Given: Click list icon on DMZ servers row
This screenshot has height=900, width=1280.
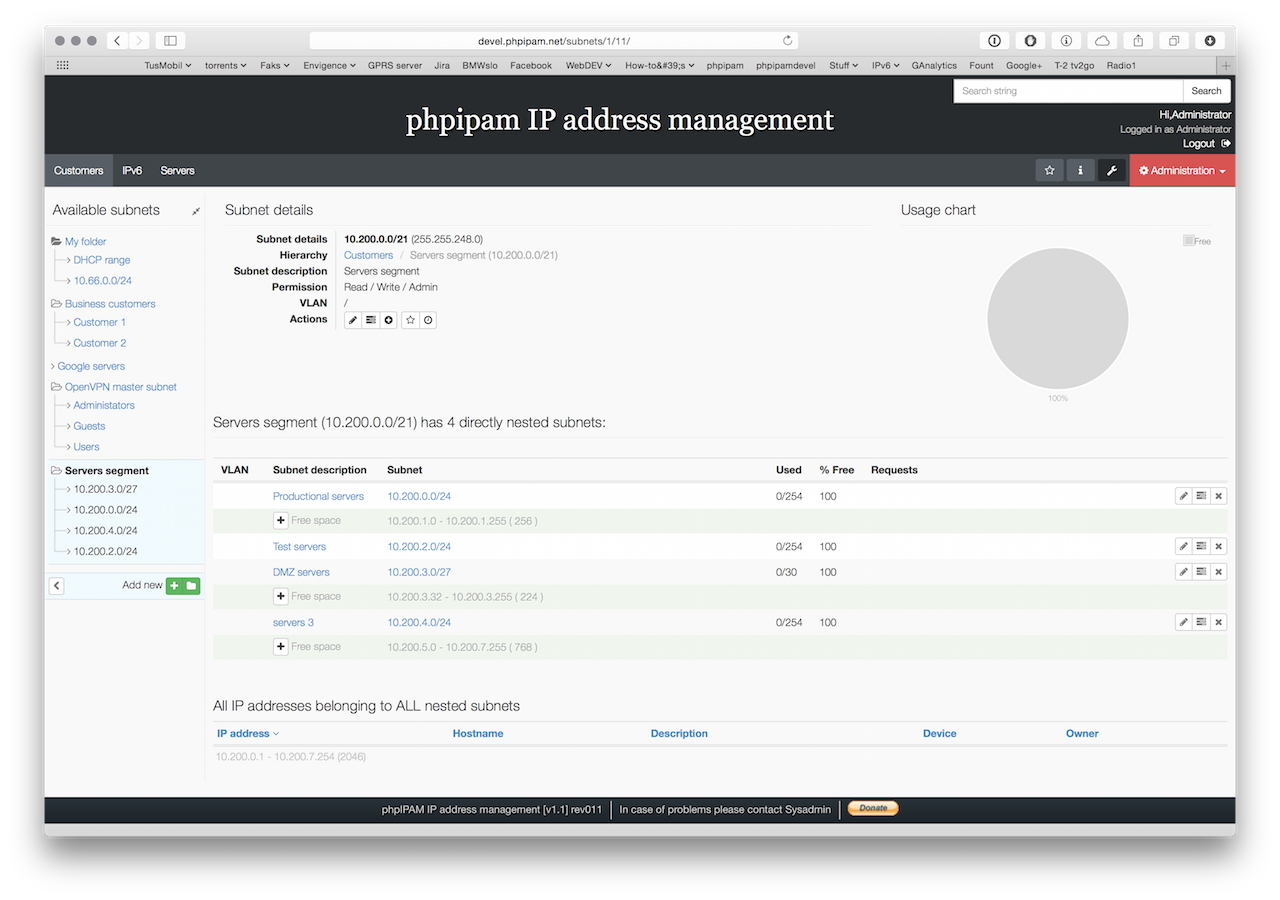Looking at the screenshot, I should pyautogui.click(x=1201, y=572).
